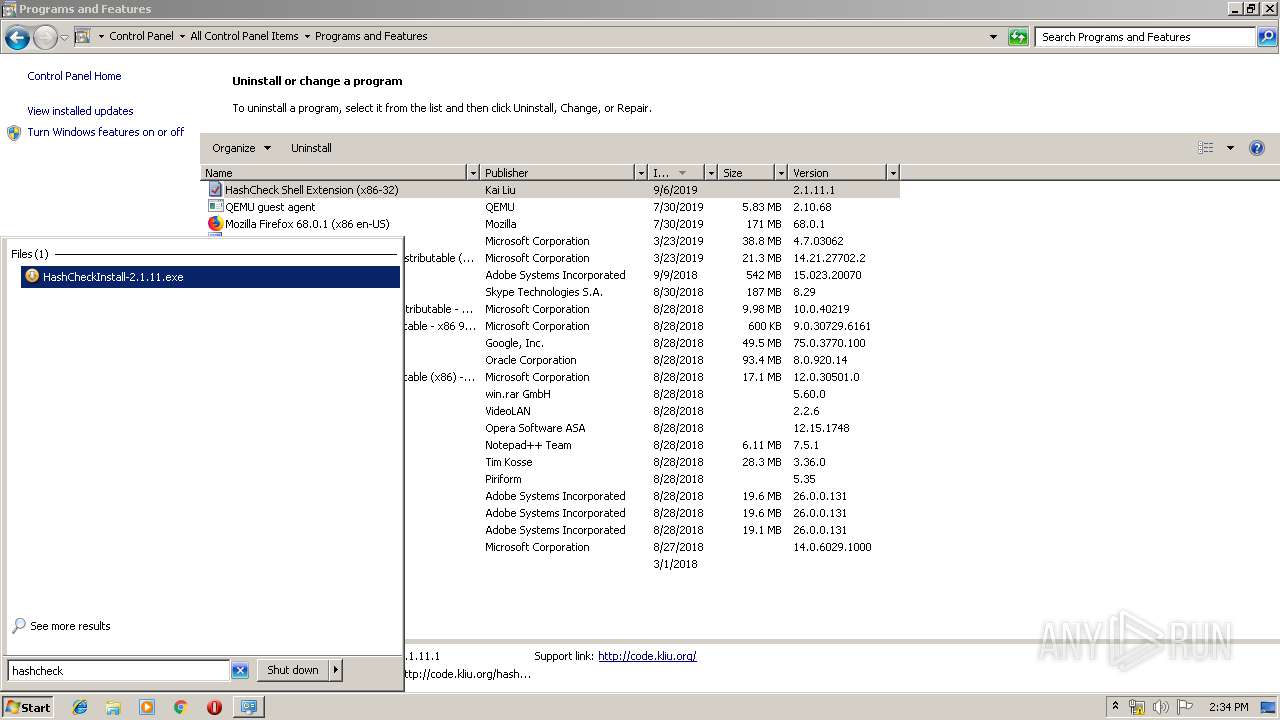Click the Change your view icon
The height and width of the screenshot is (720, 1280).
coord(1205,148)
